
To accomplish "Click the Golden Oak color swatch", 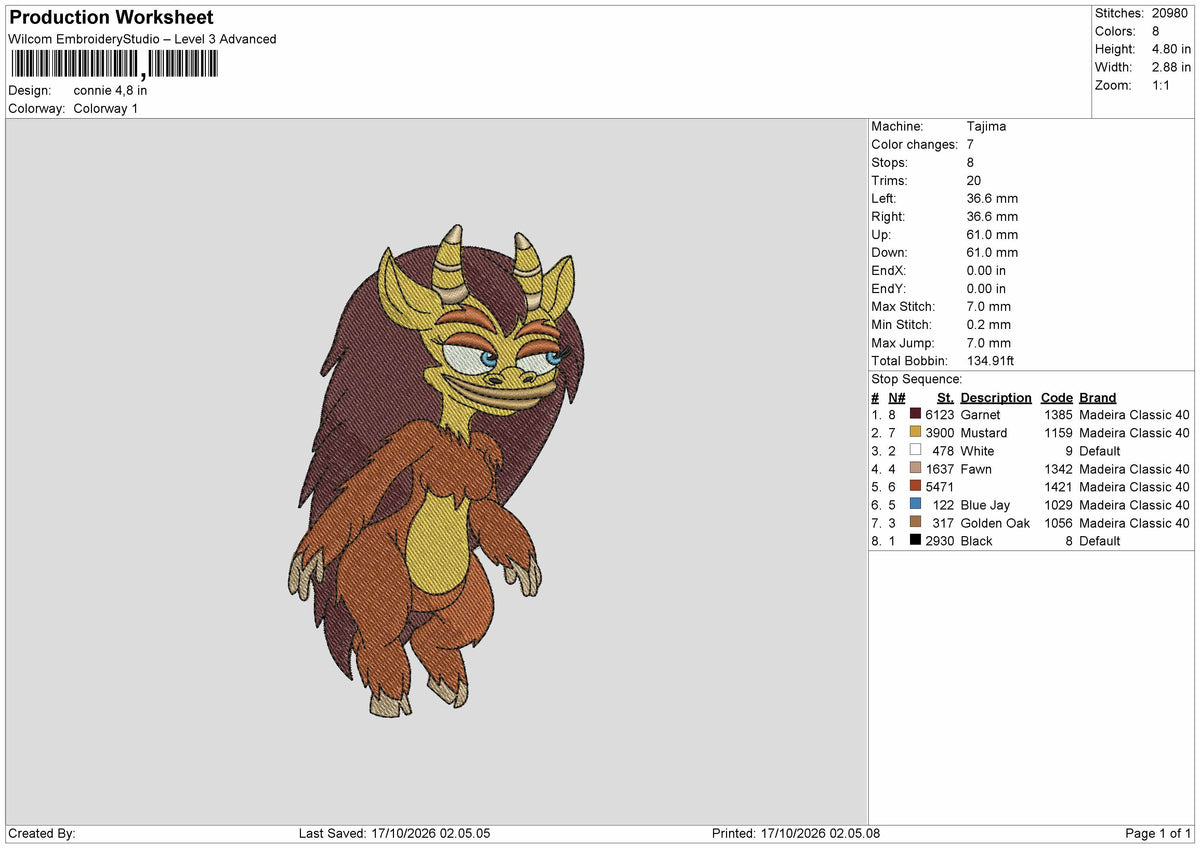I will tap(915, 522).
